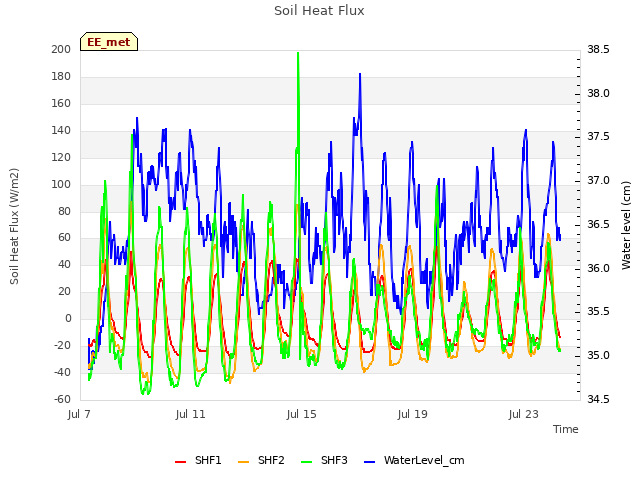The width and height of the screenshot is (640, 480).
Task: Toggle the WaterLevel_cm legend entry
Action: point(414,460)
